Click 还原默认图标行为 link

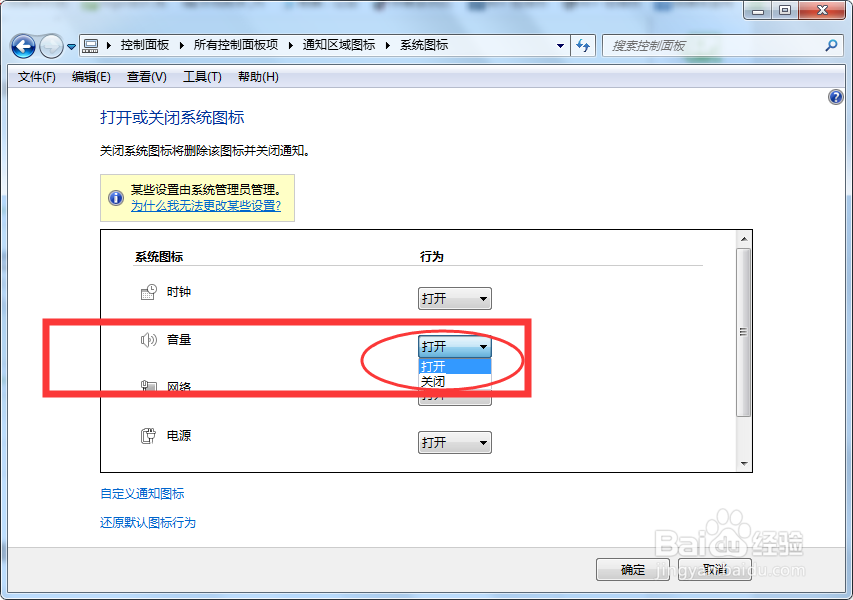[x=147, y=522]
